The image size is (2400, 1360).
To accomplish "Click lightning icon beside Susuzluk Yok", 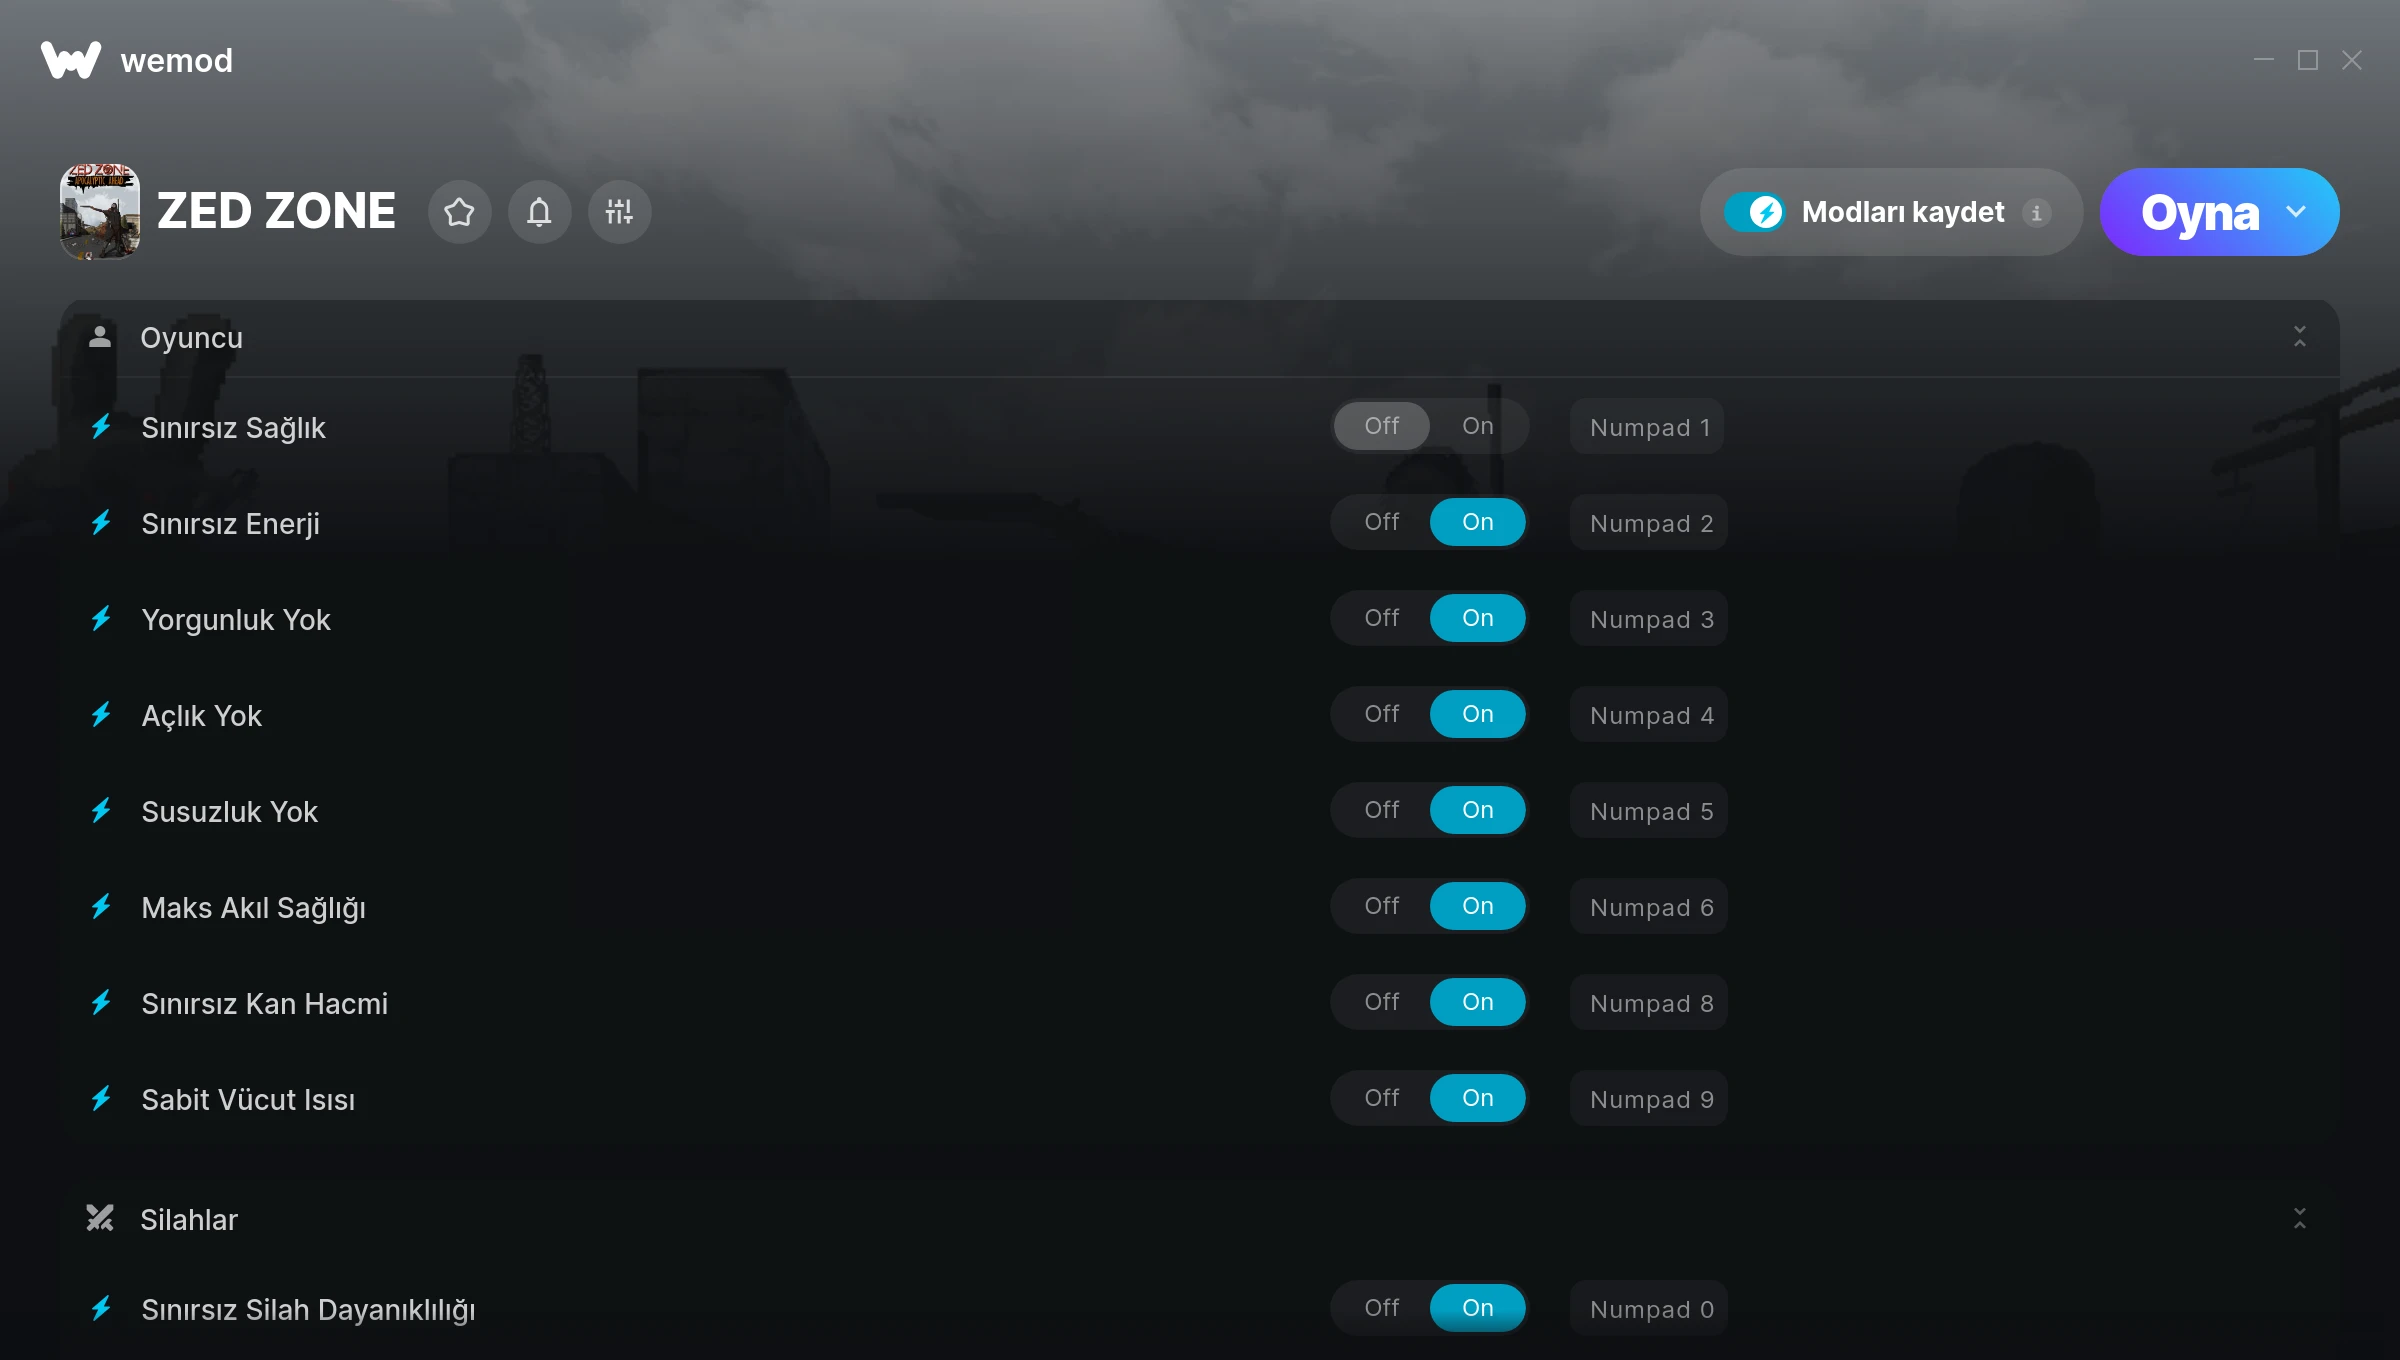I will [x=101, y=811].
